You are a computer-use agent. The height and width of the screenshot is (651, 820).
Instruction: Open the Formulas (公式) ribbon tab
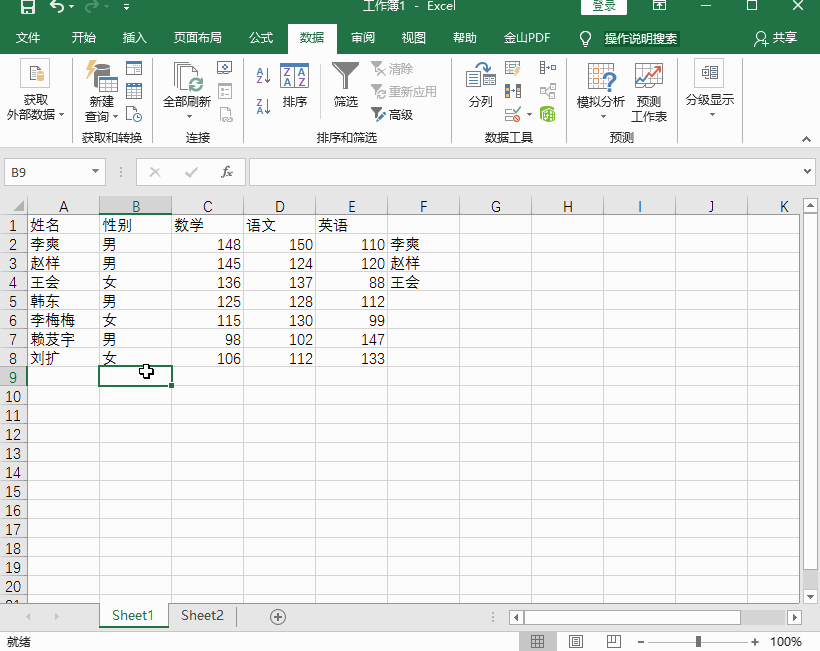[261, 38]
